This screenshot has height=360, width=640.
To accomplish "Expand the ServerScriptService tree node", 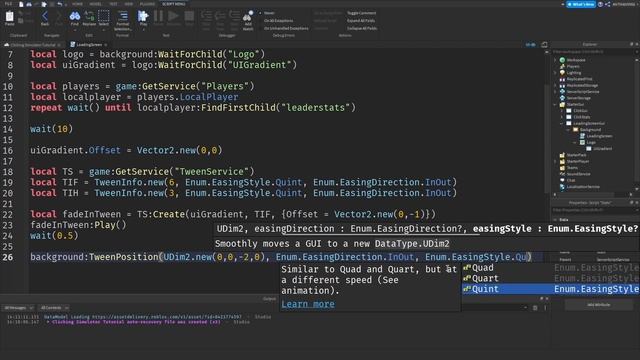I will [x=555, y=91].
